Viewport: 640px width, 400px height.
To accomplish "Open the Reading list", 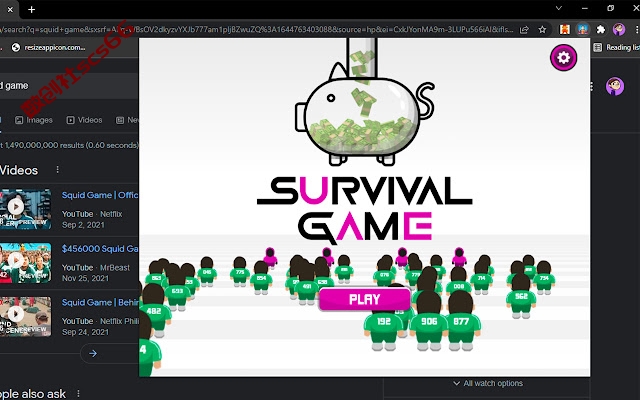I will 616,47.
